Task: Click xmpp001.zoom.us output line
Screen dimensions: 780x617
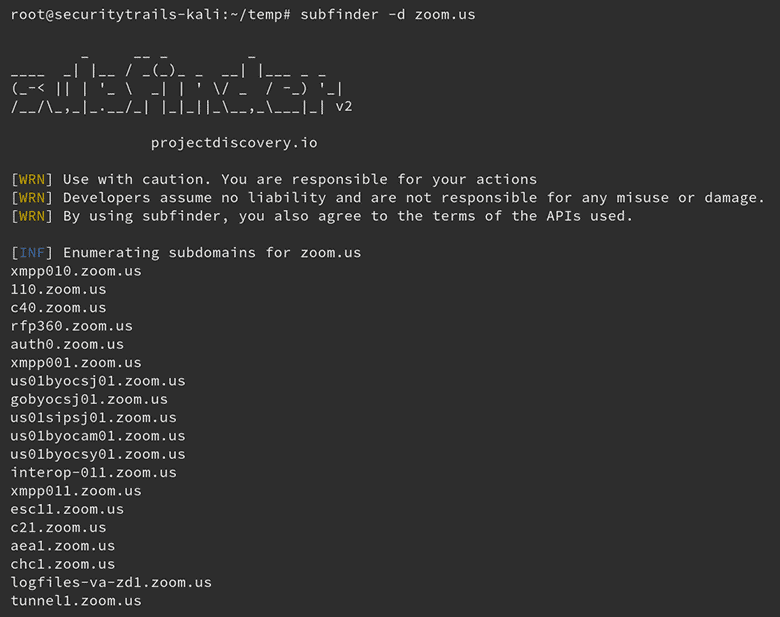Action: (x=76, y=363)
